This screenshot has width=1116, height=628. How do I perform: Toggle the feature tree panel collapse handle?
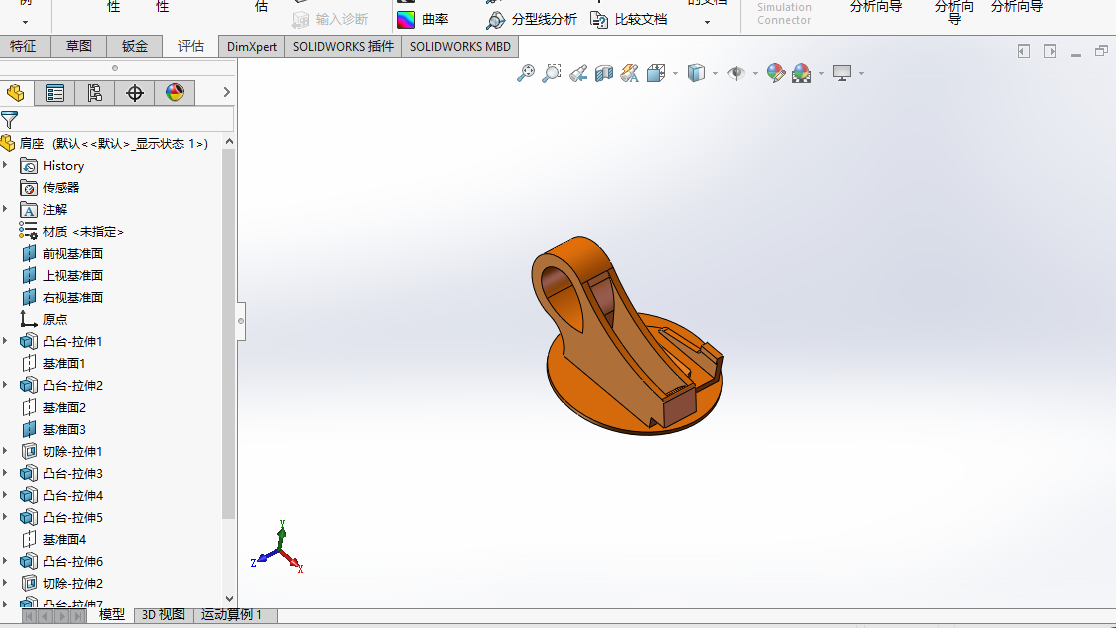tap(241, 321)
